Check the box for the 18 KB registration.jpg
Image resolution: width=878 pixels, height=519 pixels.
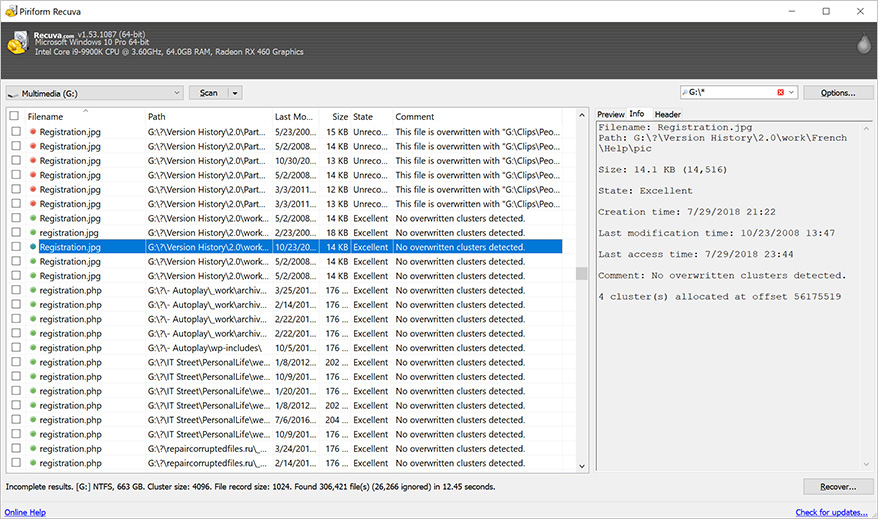tap(16, 232)
